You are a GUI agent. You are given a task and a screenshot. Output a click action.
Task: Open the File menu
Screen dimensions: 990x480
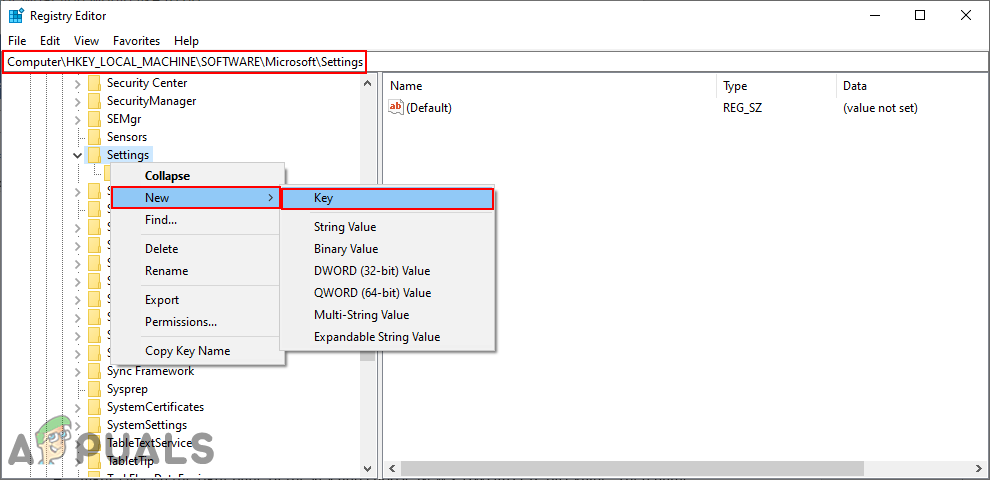17,41
